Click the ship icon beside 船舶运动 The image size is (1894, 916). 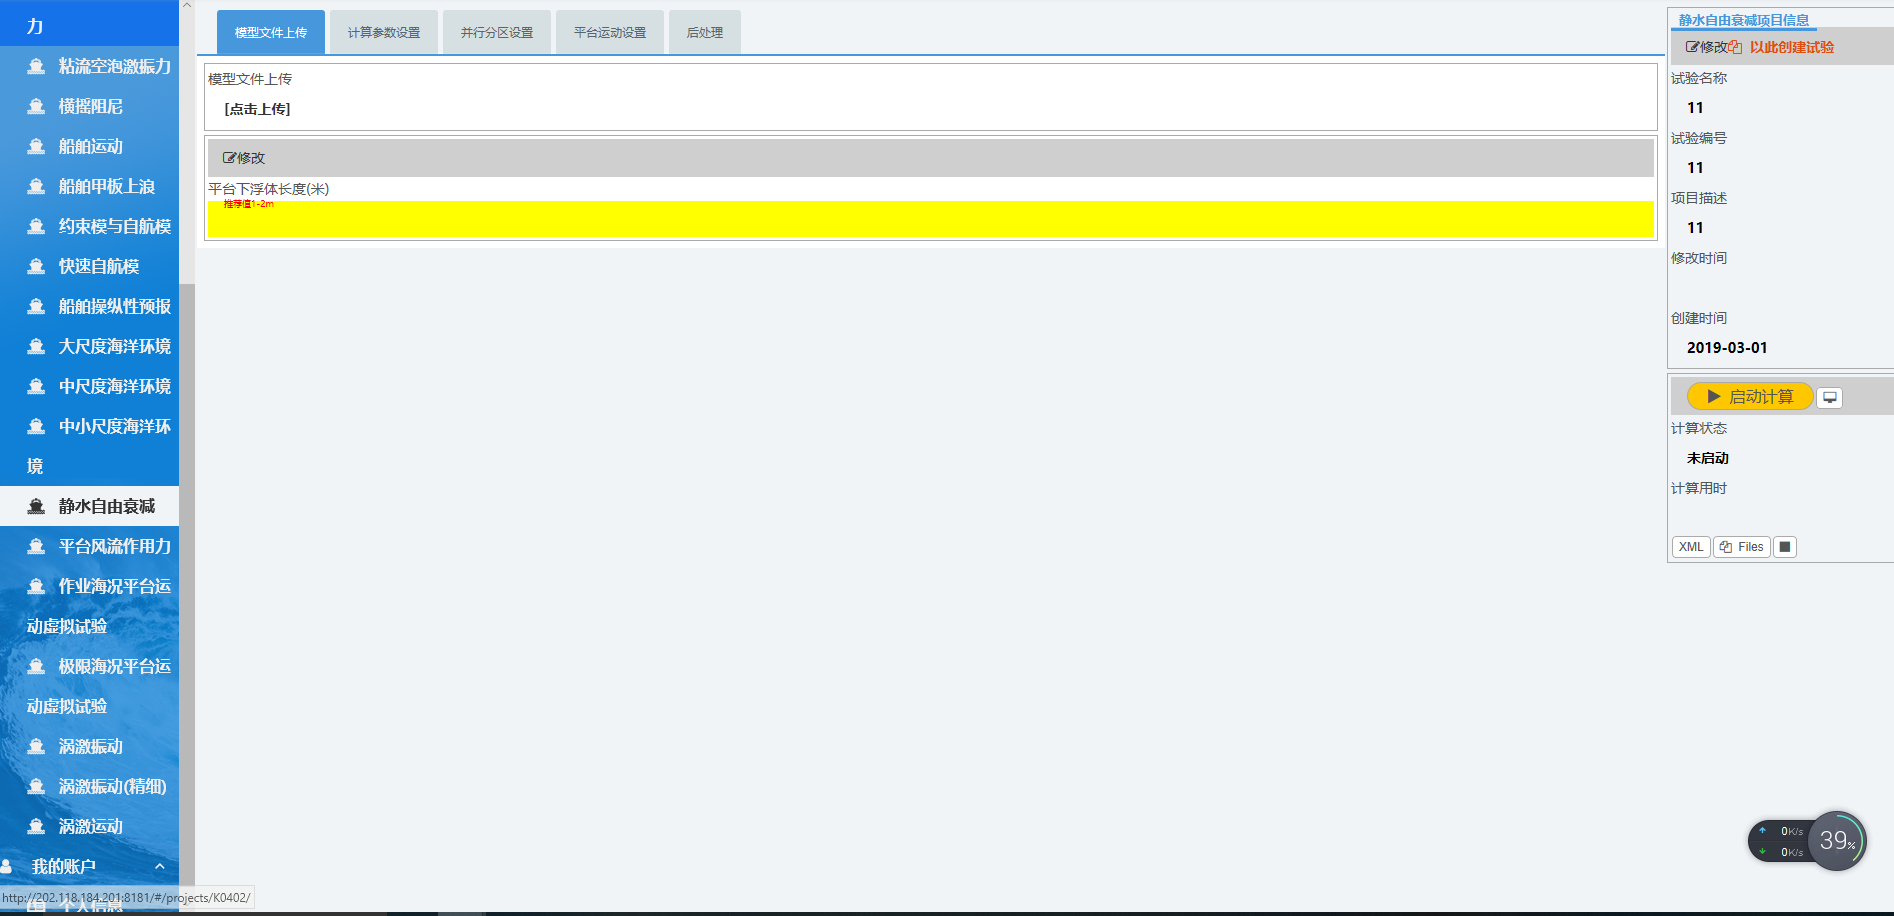[x=36, y=146]
